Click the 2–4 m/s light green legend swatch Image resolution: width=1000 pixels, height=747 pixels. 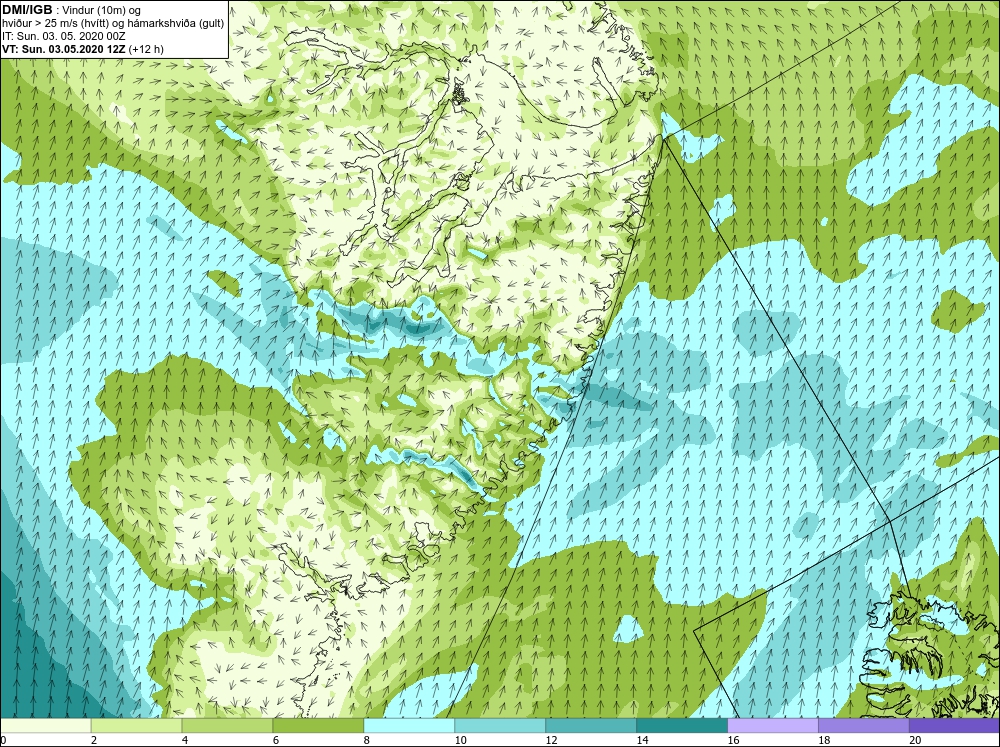(136, 725)
